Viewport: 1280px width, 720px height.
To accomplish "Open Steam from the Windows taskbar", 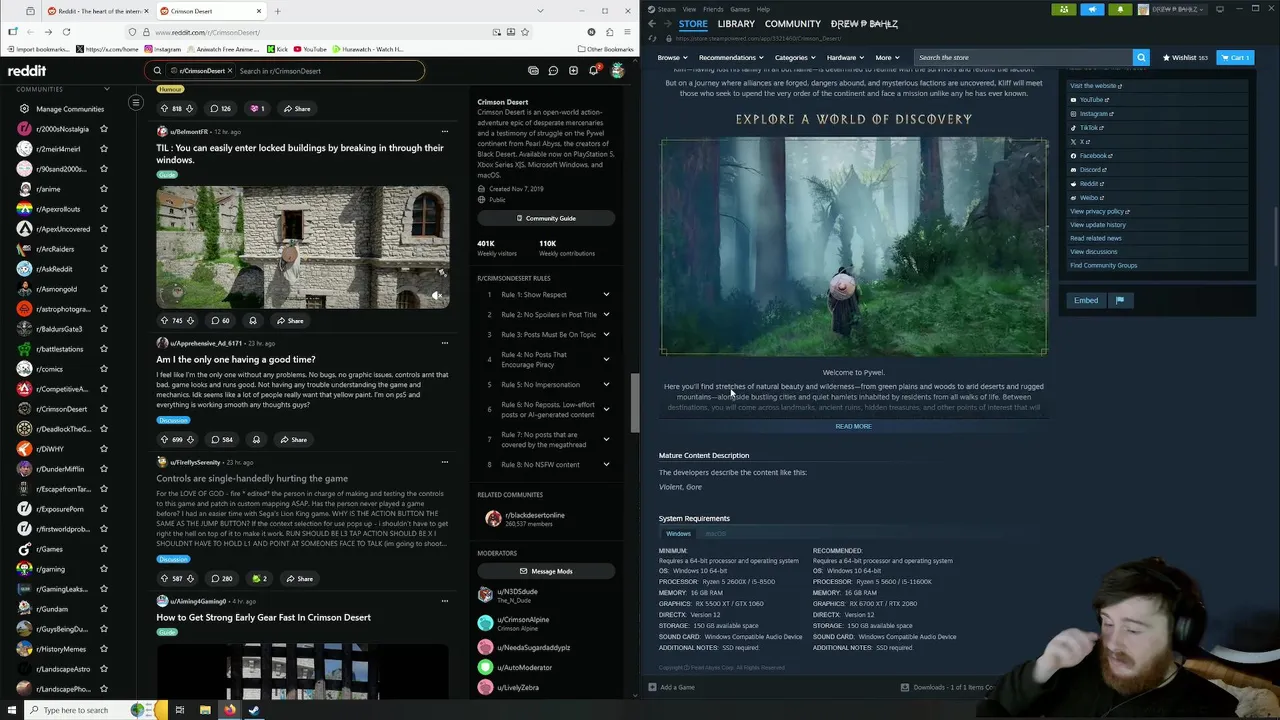I will pyautogui.click(x=254, y=710).
